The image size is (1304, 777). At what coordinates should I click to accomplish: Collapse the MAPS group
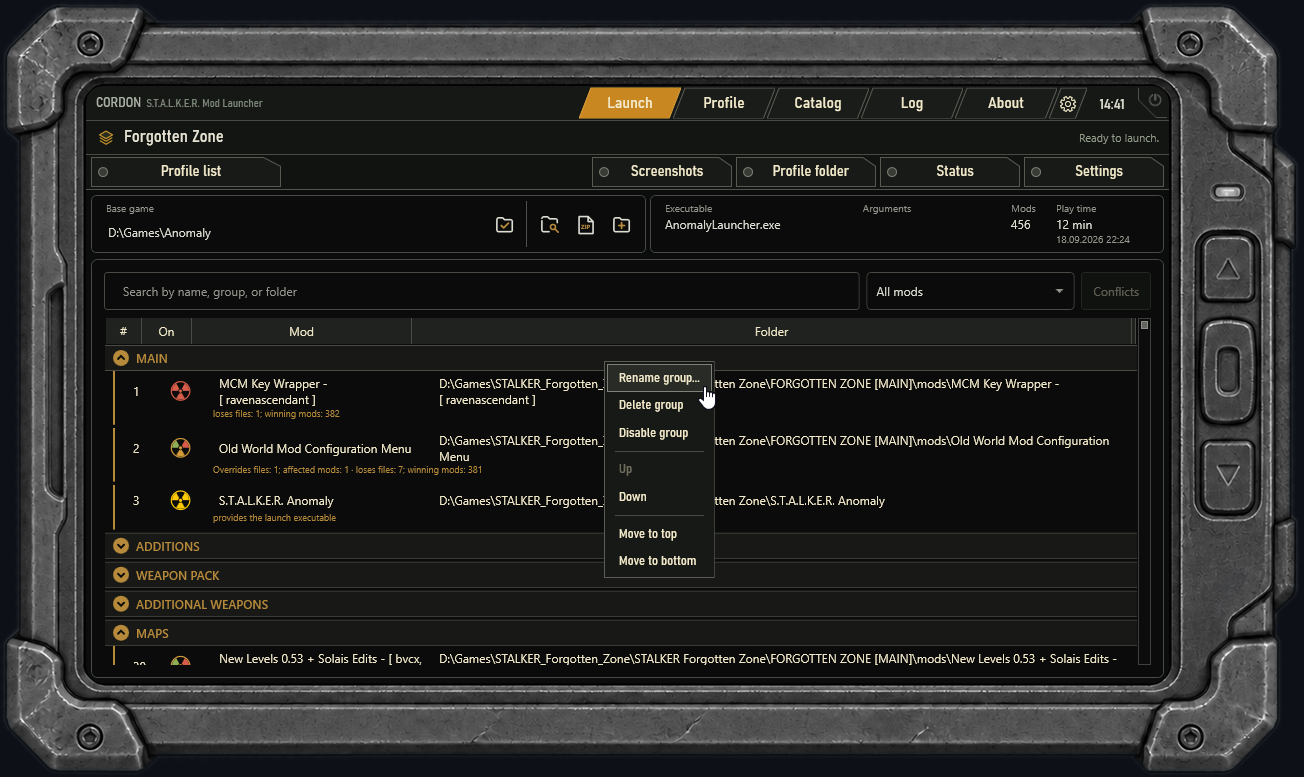coord(121,633)
